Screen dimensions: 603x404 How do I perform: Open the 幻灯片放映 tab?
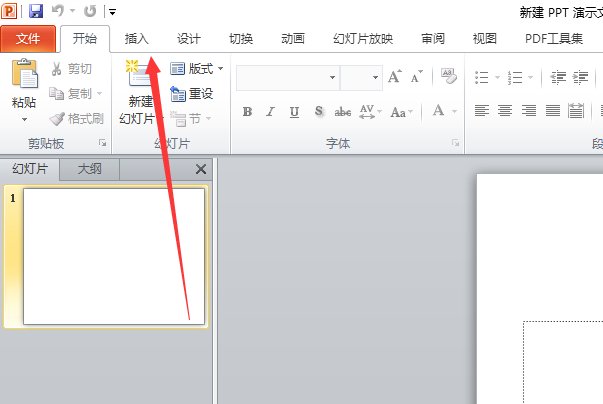(363, 38)
